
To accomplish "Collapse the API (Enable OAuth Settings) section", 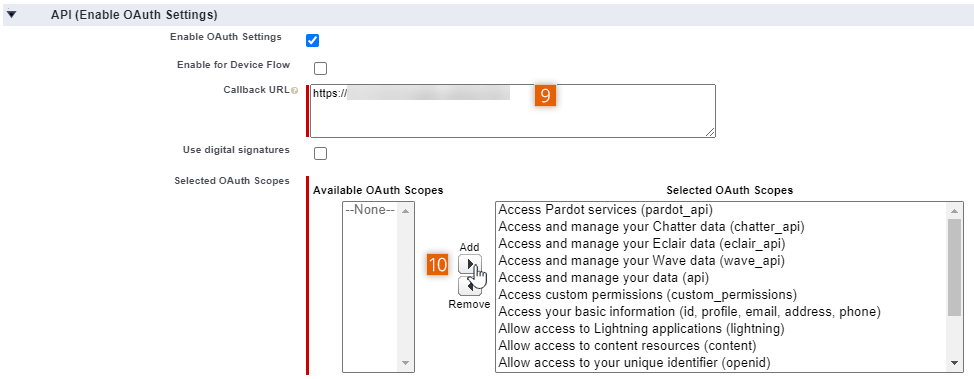I will tap(11, 14).
